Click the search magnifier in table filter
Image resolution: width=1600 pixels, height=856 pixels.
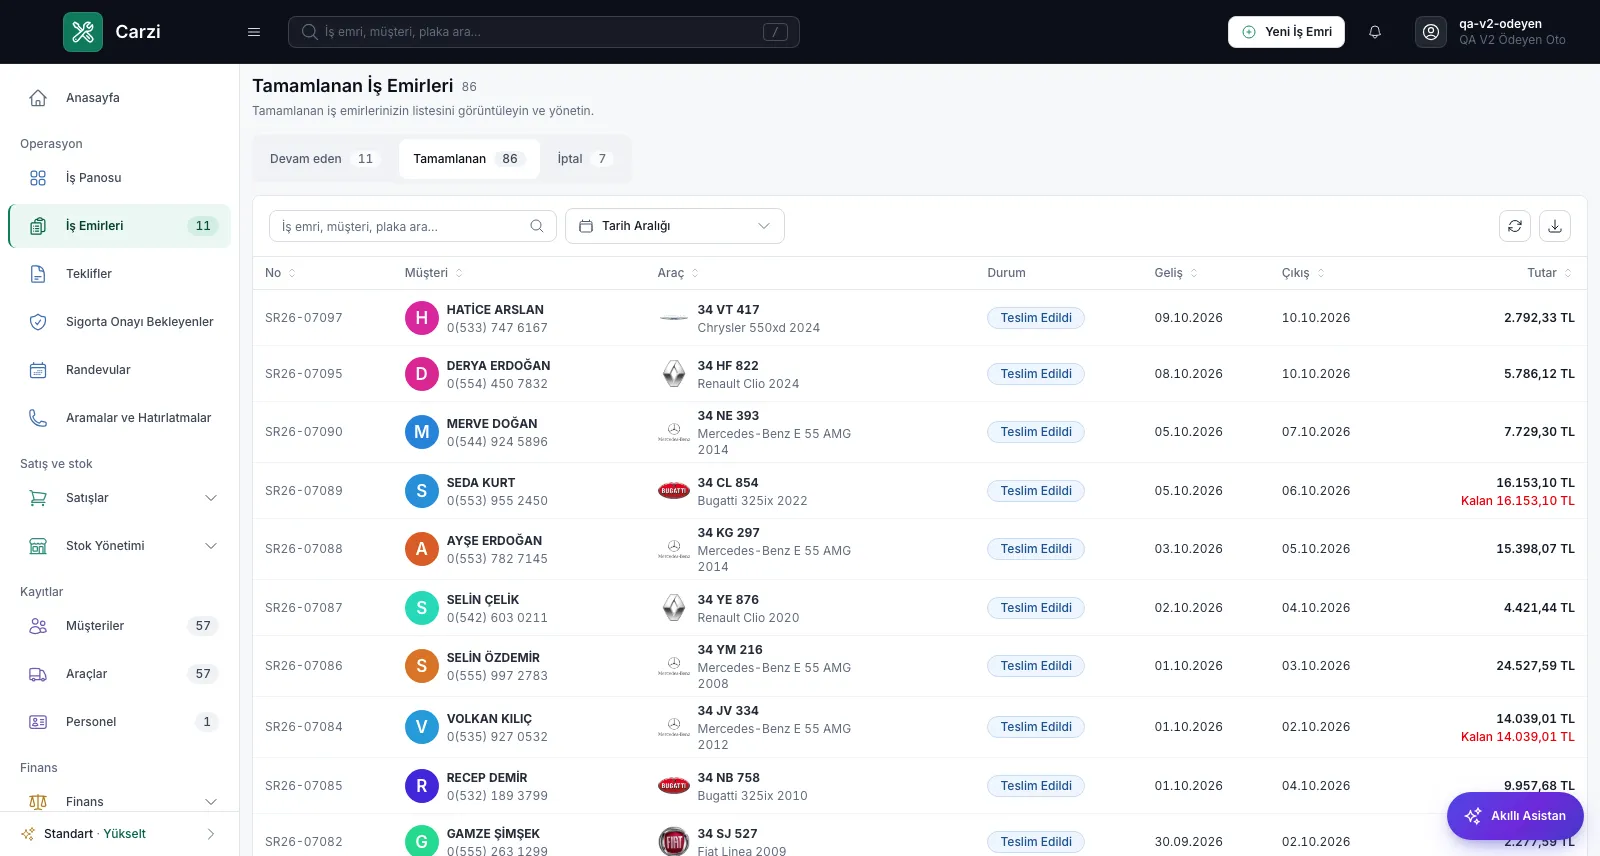pyautogui.click(x=537, y=226)
